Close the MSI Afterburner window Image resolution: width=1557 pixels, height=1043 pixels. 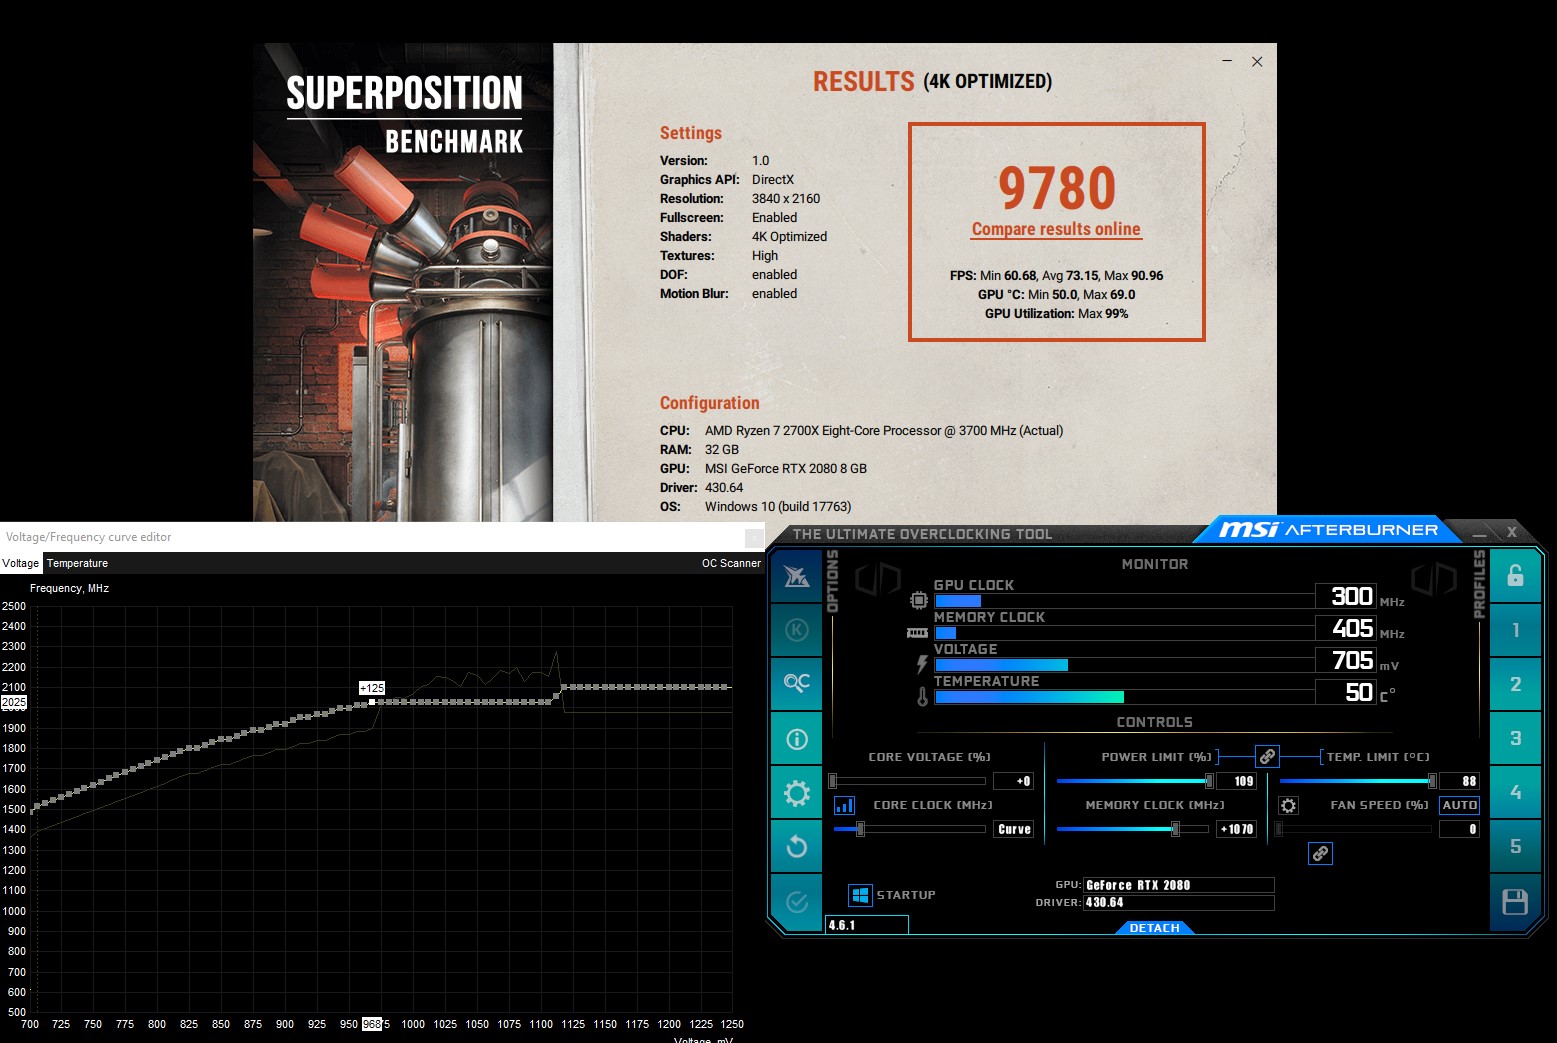[x=1512, y=532]
